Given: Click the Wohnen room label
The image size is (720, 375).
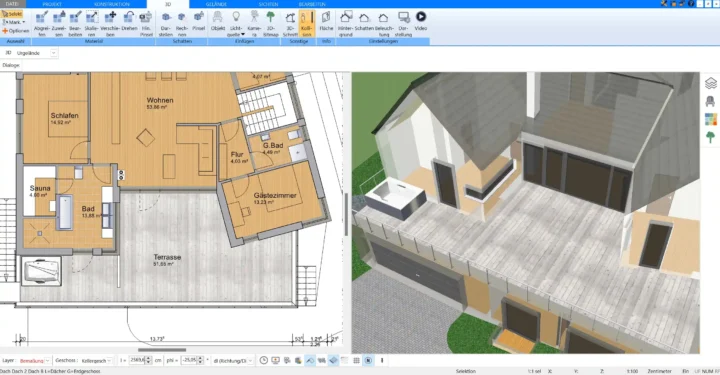Looking at the screenshot, I should point(160,100).
